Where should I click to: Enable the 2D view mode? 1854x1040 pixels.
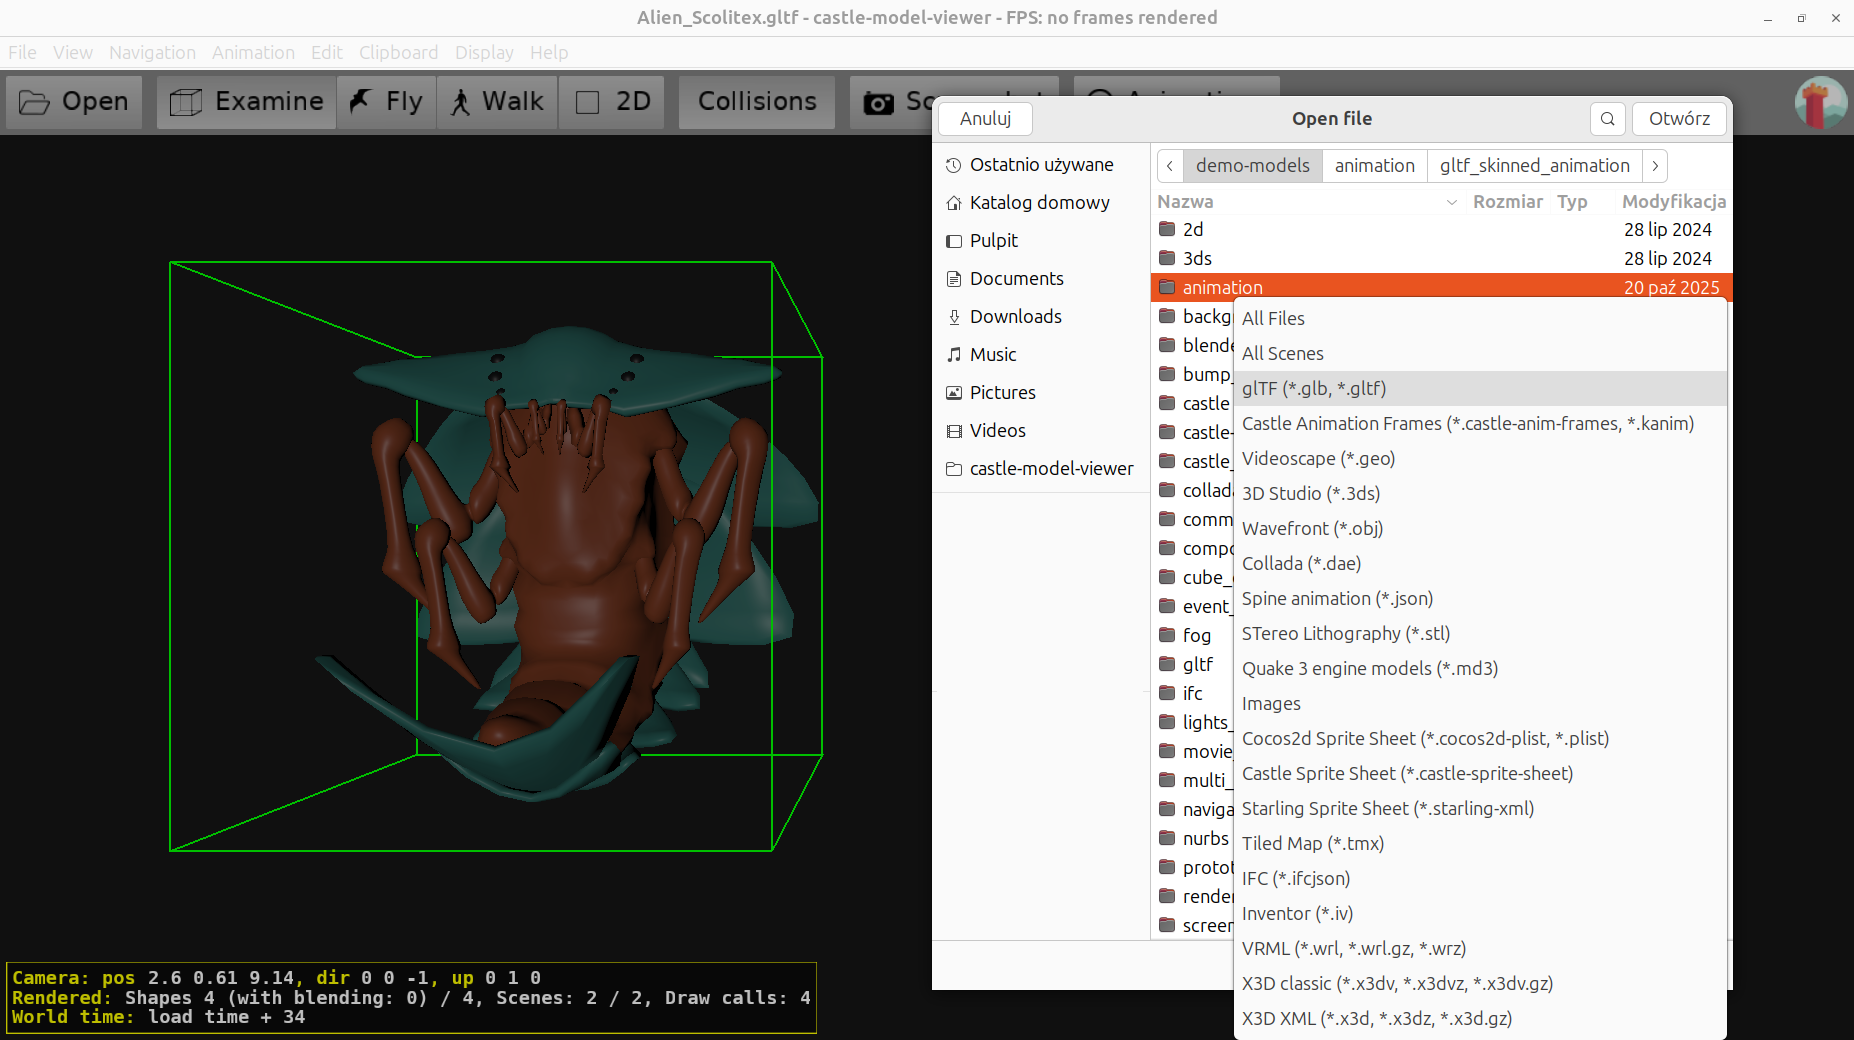click(611, 101)
